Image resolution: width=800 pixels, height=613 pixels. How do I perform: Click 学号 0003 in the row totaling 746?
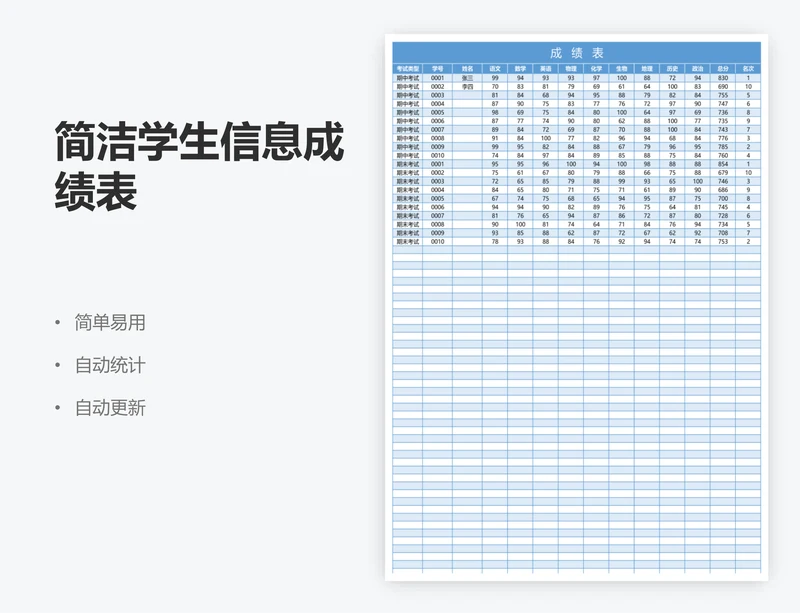click(x=437, y=181)
